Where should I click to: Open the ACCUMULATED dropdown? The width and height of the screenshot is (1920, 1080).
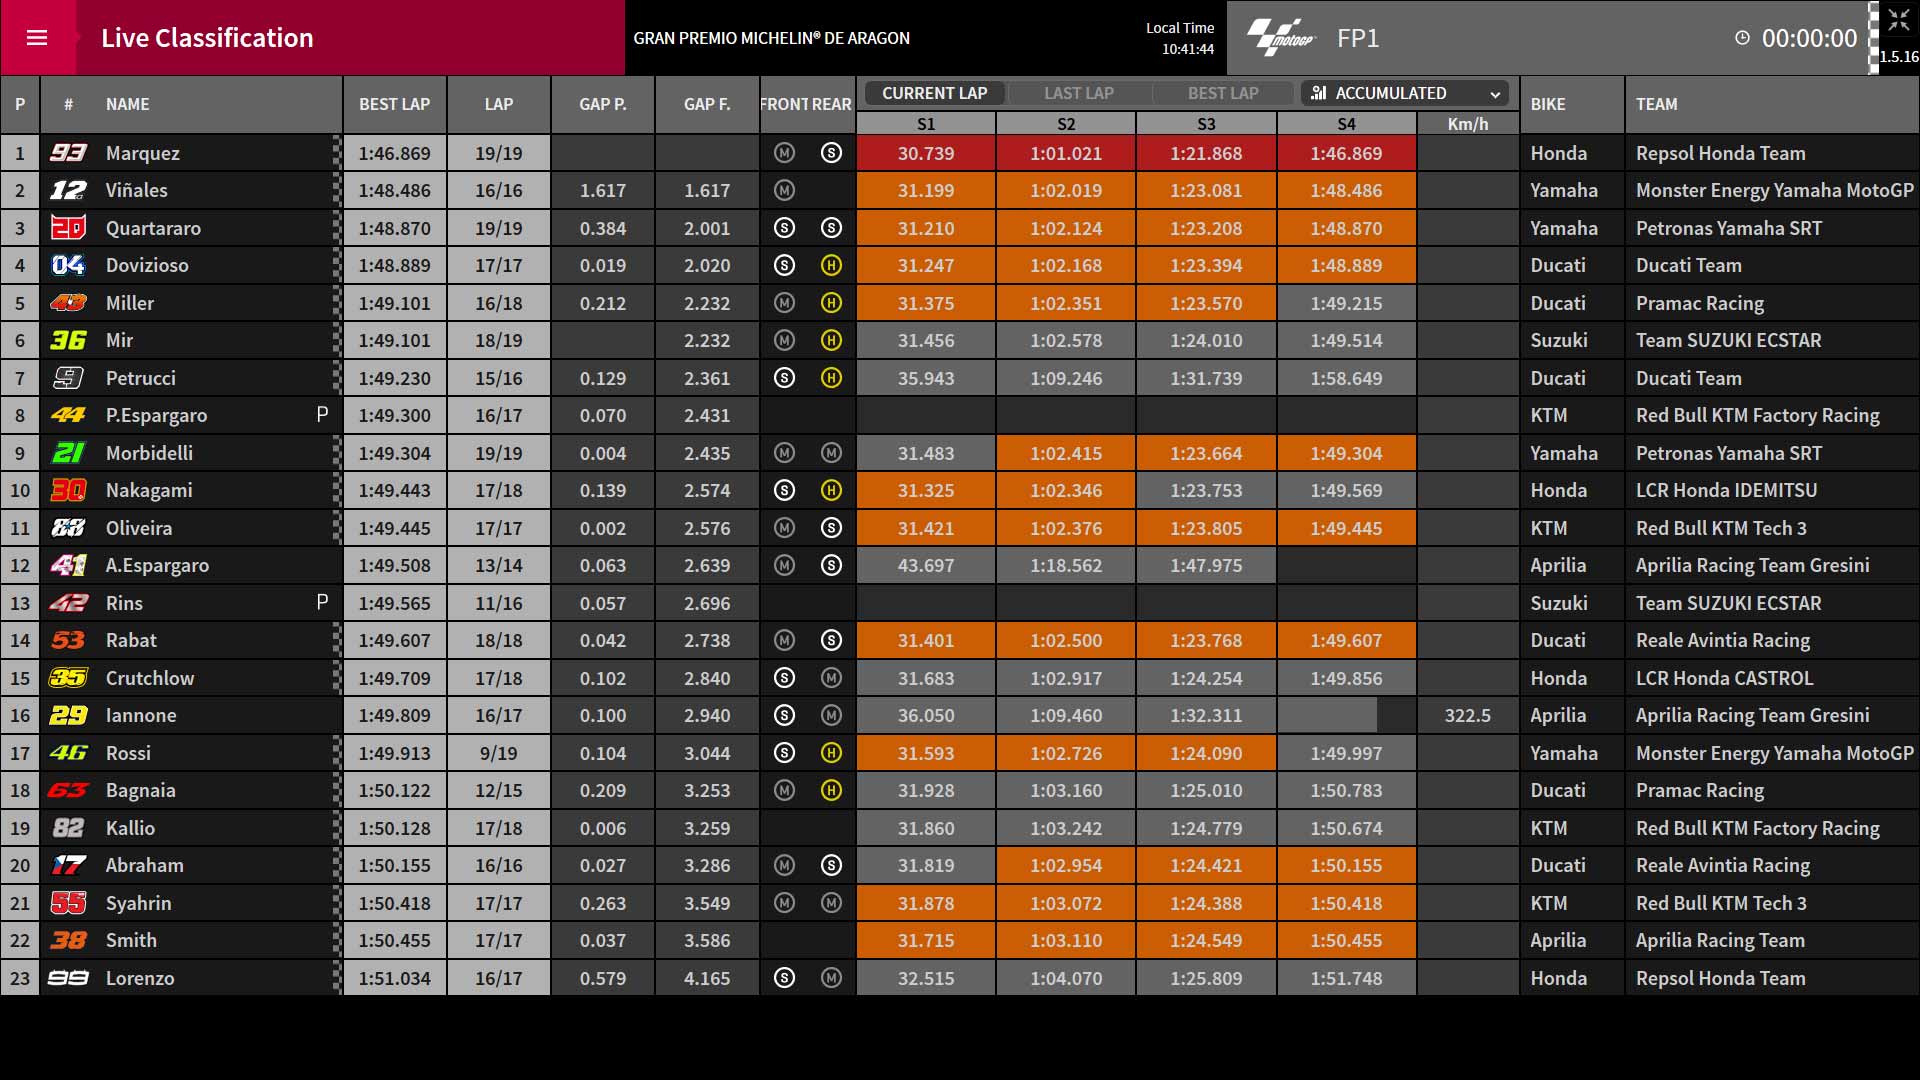[x=1405, y=93]
